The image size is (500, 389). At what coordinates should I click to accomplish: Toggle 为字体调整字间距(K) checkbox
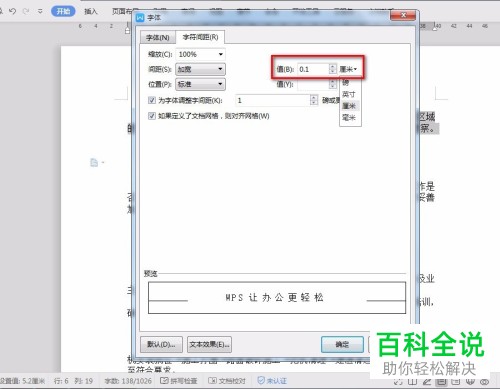[152, 100]
